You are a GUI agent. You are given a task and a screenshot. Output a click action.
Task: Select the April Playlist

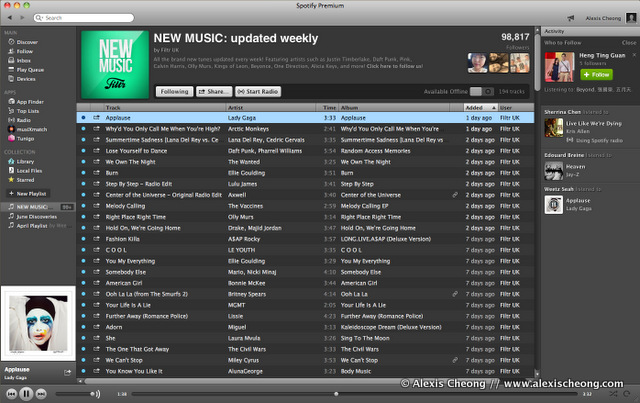38,225
